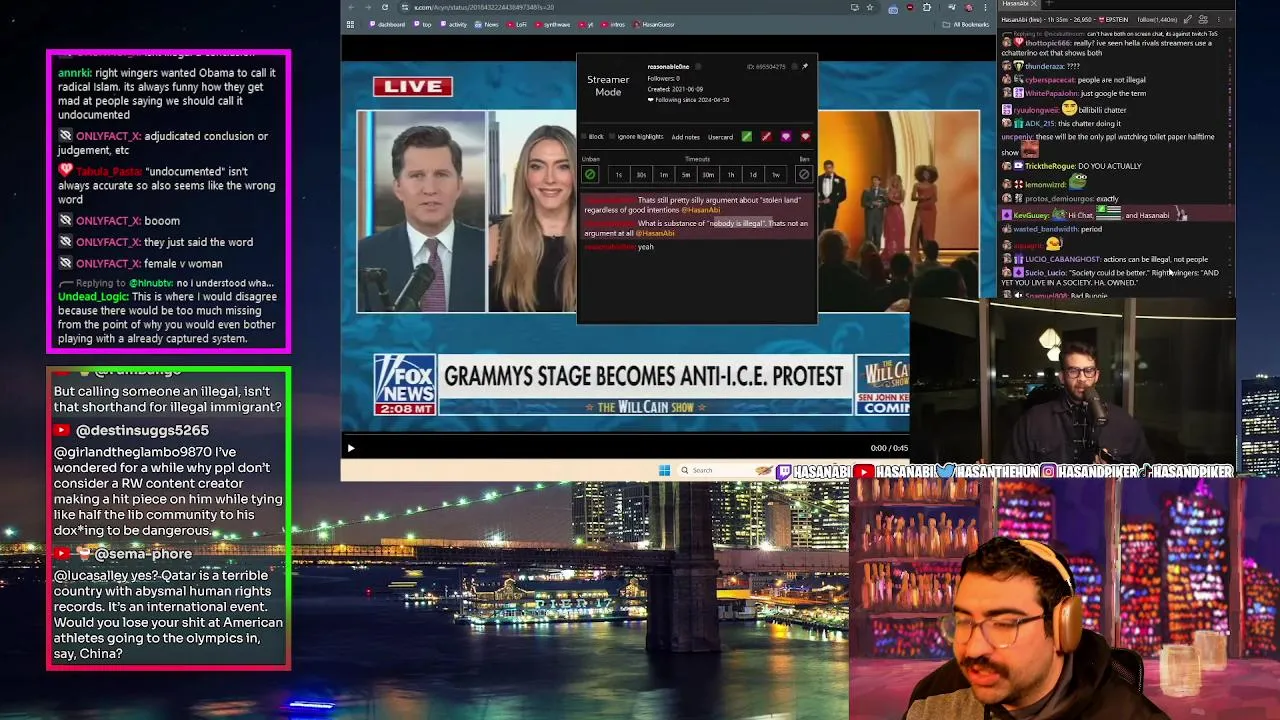Click the Usercard link
The image size is (1280, 720).
[x=721, y=137]
